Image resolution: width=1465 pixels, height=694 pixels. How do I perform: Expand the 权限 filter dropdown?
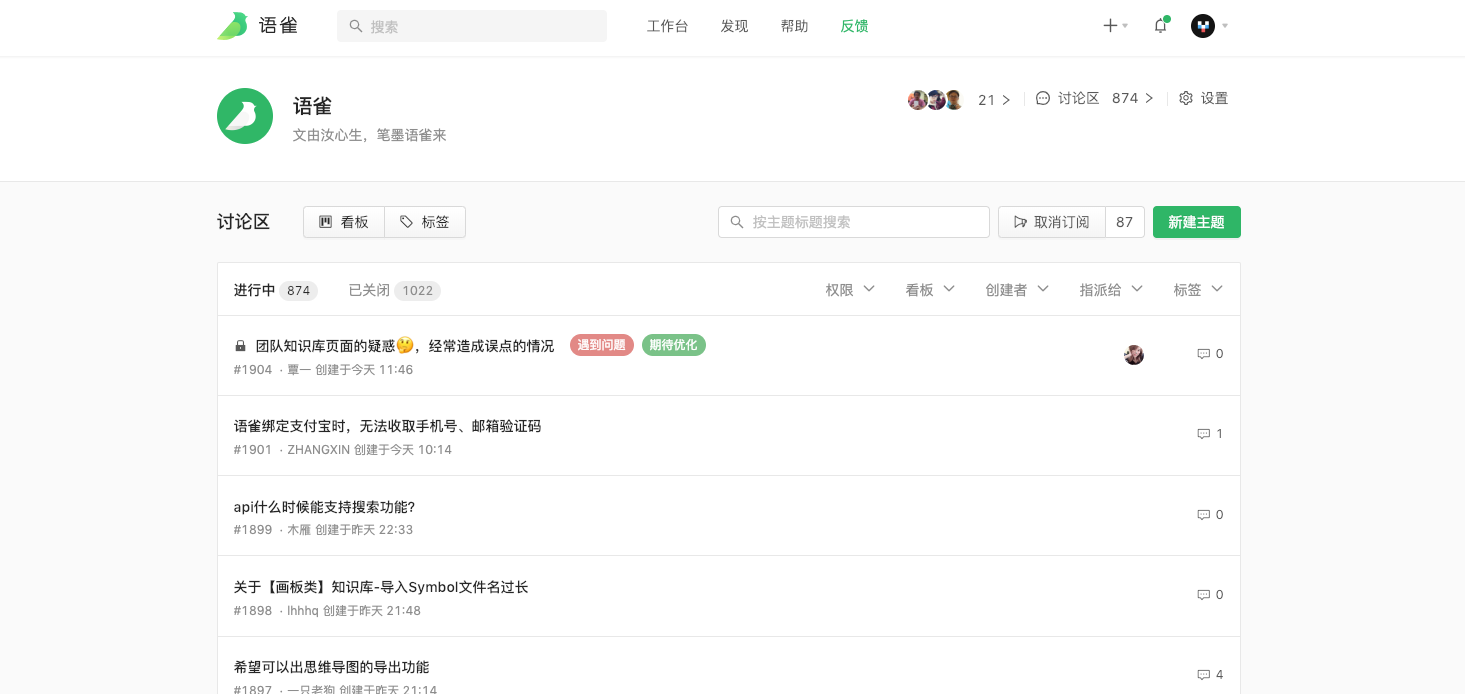point(849,289)
